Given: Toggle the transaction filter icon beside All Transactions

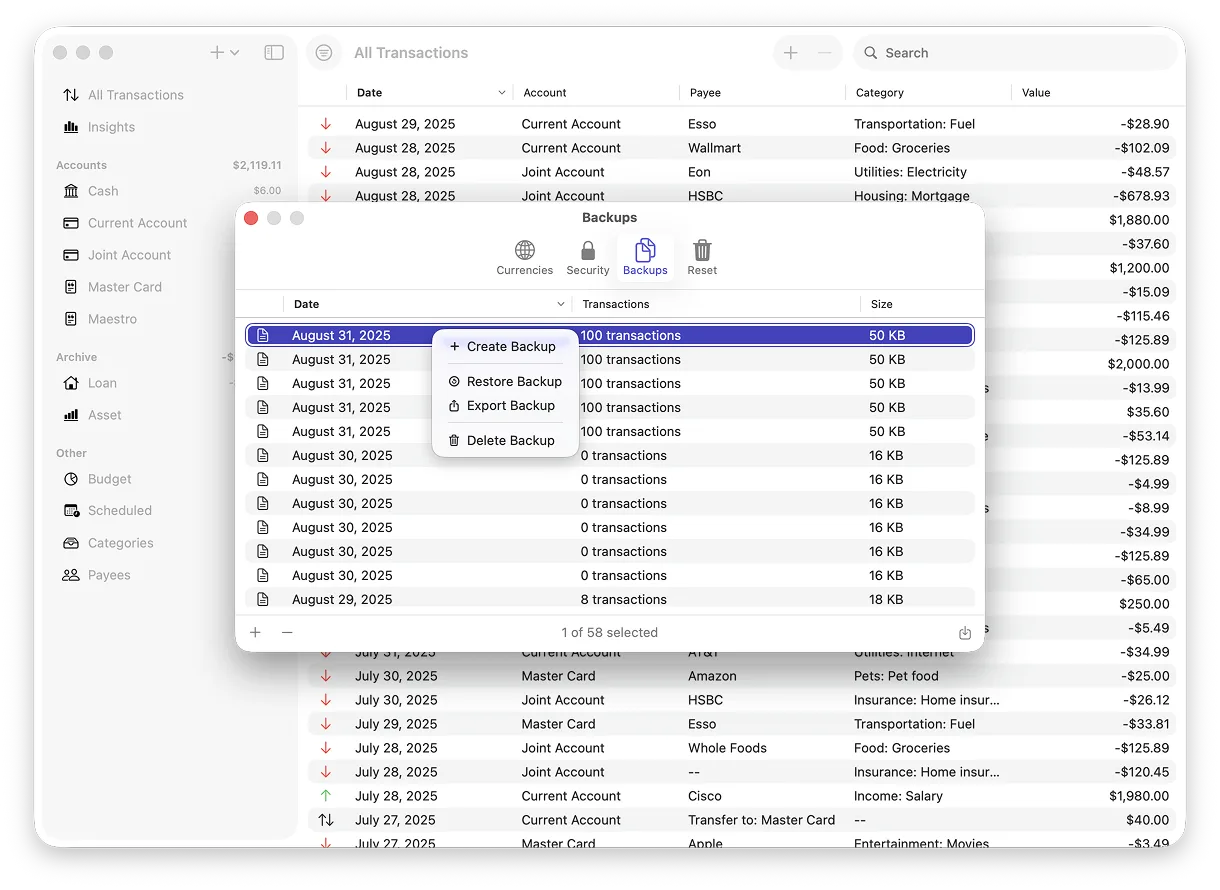Looking at the screenshot, I should pyautogui.click(x=323, y=52).
